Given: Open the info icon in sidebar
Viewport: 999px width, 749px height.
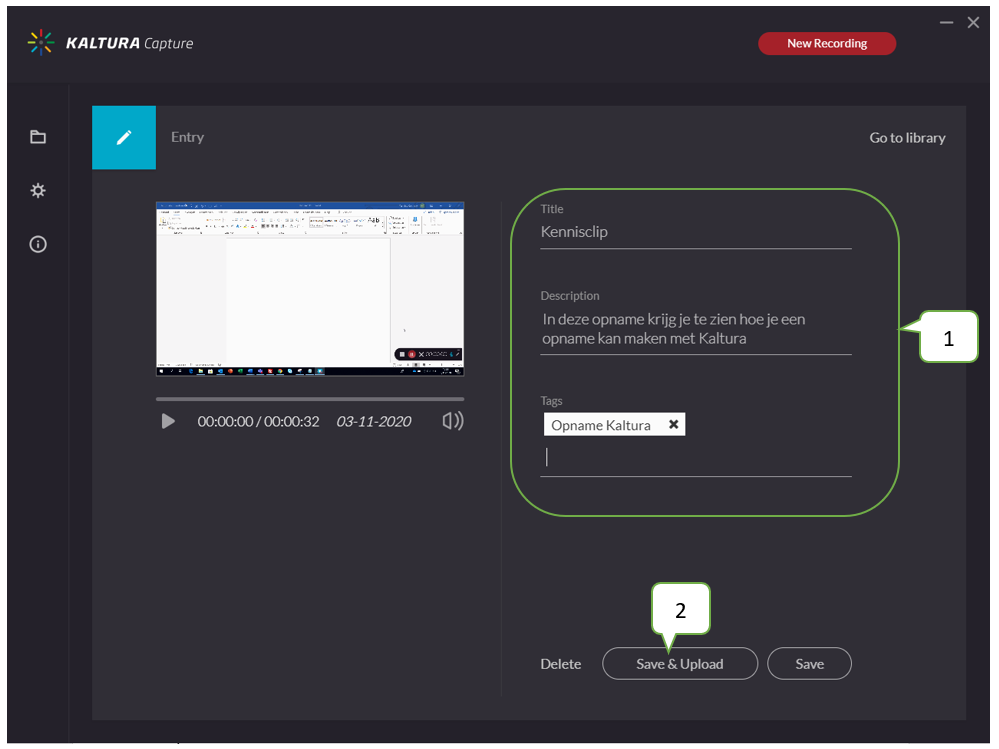Looking at the screenshot, I should pos(38,244).
